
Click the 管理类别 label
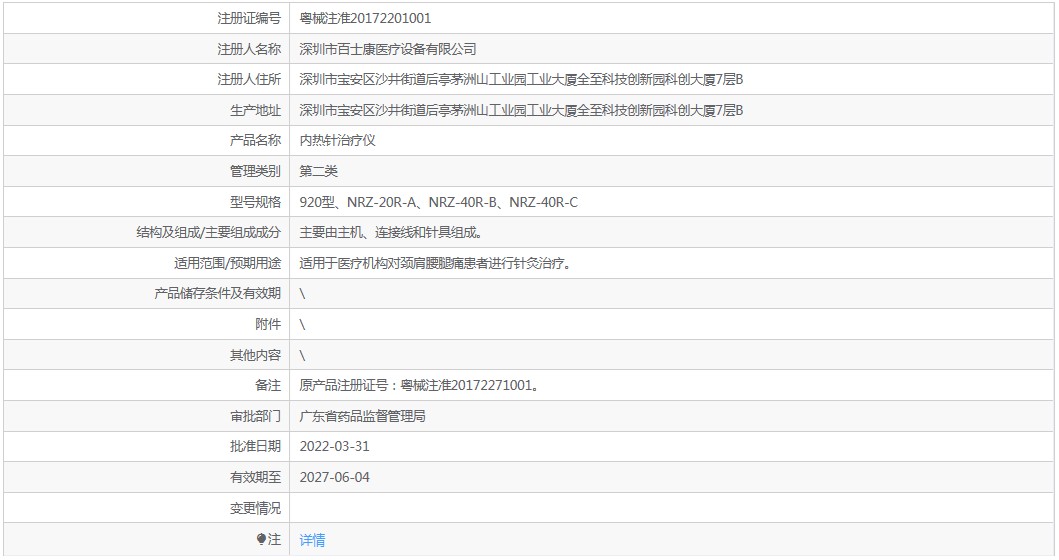(x=255, y=172)
